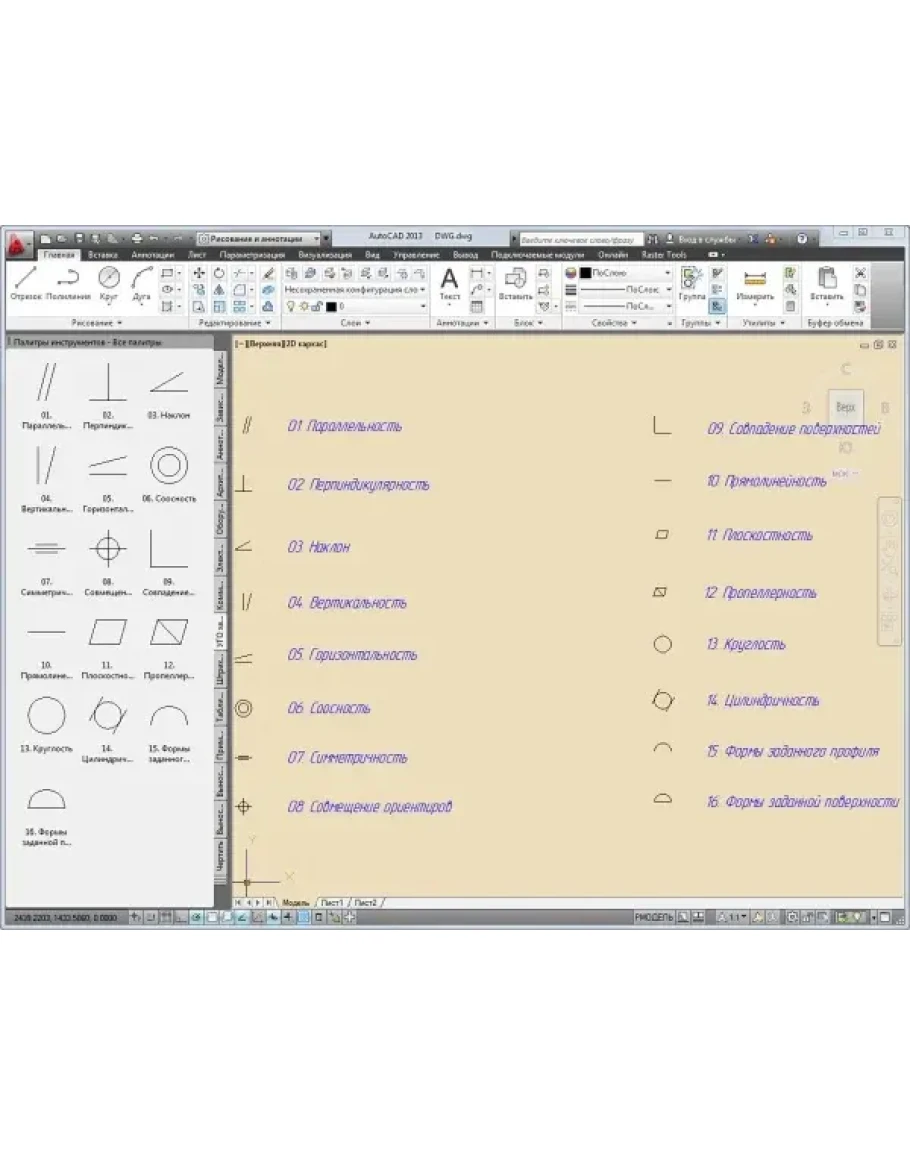Switch to the Вставка ribbon tab
The height and width of the screenshot is (1155, 910).
(x=103, y=255)
